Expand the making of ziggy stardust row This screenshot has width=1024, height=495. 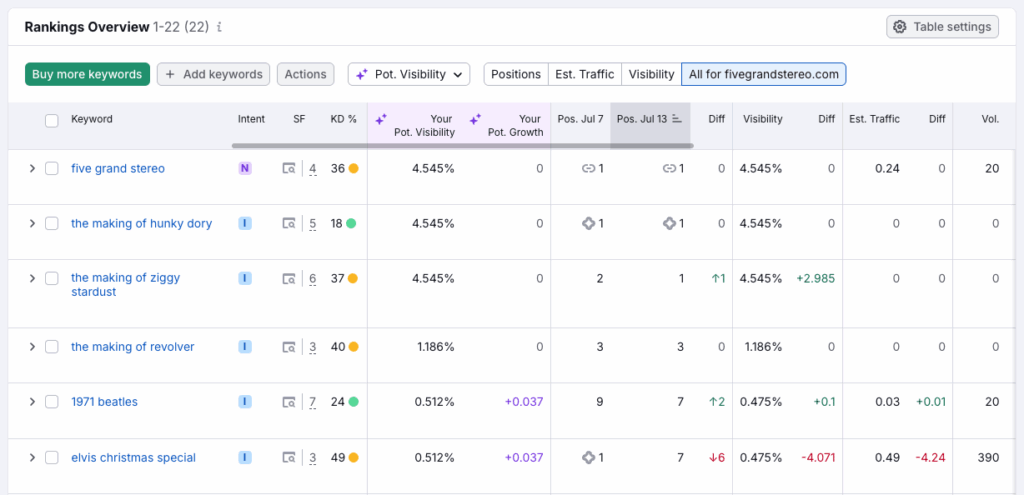(31, 278)
